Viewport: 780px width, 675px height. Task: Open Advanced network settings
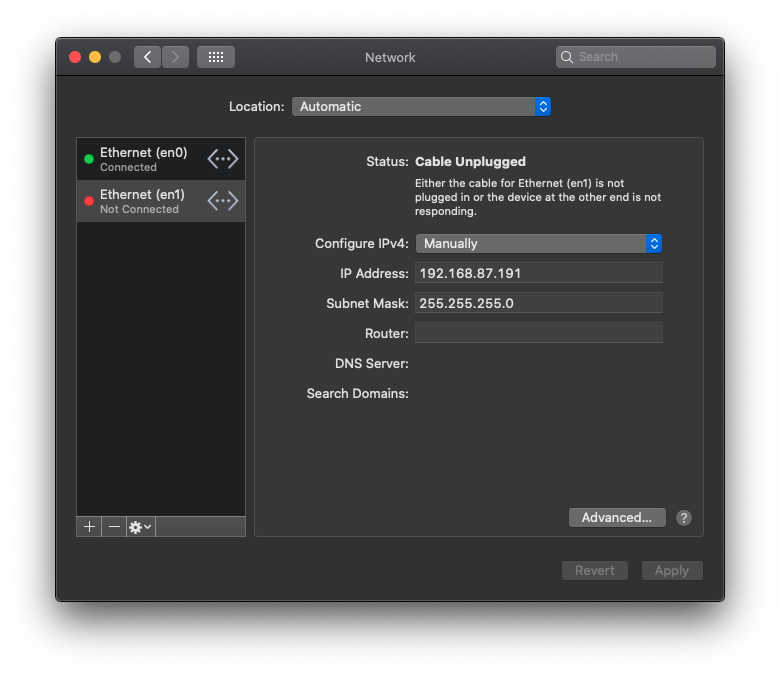click(x=617, y=517)
